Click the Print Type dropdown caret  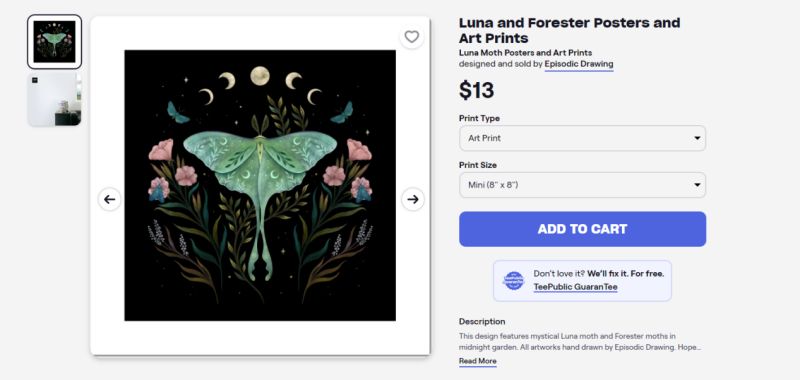pyautogui.click(x=697, y=138)
